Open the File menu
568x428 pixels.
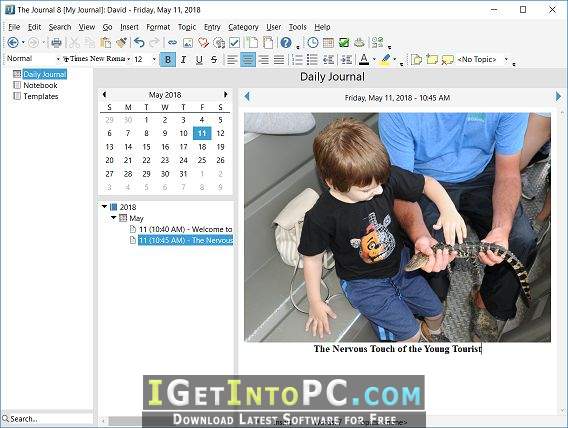14,27
